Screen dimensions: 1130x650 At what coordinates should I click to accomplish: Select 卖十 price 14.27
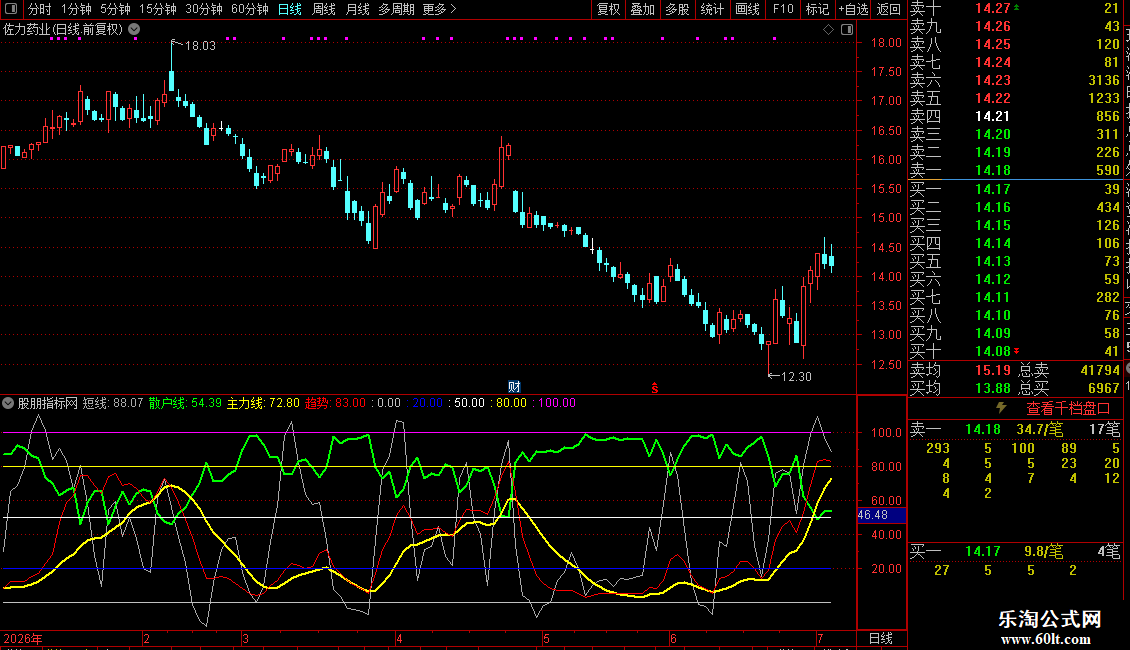click(x=992, y=8)
